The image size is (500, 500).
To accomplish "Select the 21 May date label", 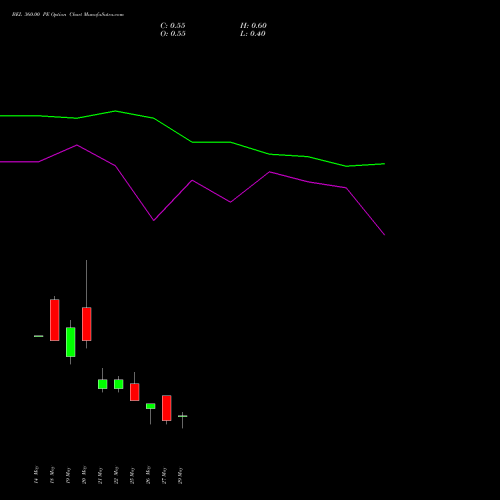I will tap(100, 475).
